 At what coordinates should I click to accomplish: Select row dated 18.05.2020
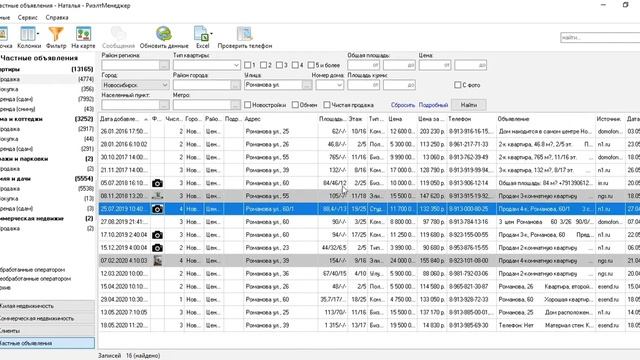click(x=369, y=325)
